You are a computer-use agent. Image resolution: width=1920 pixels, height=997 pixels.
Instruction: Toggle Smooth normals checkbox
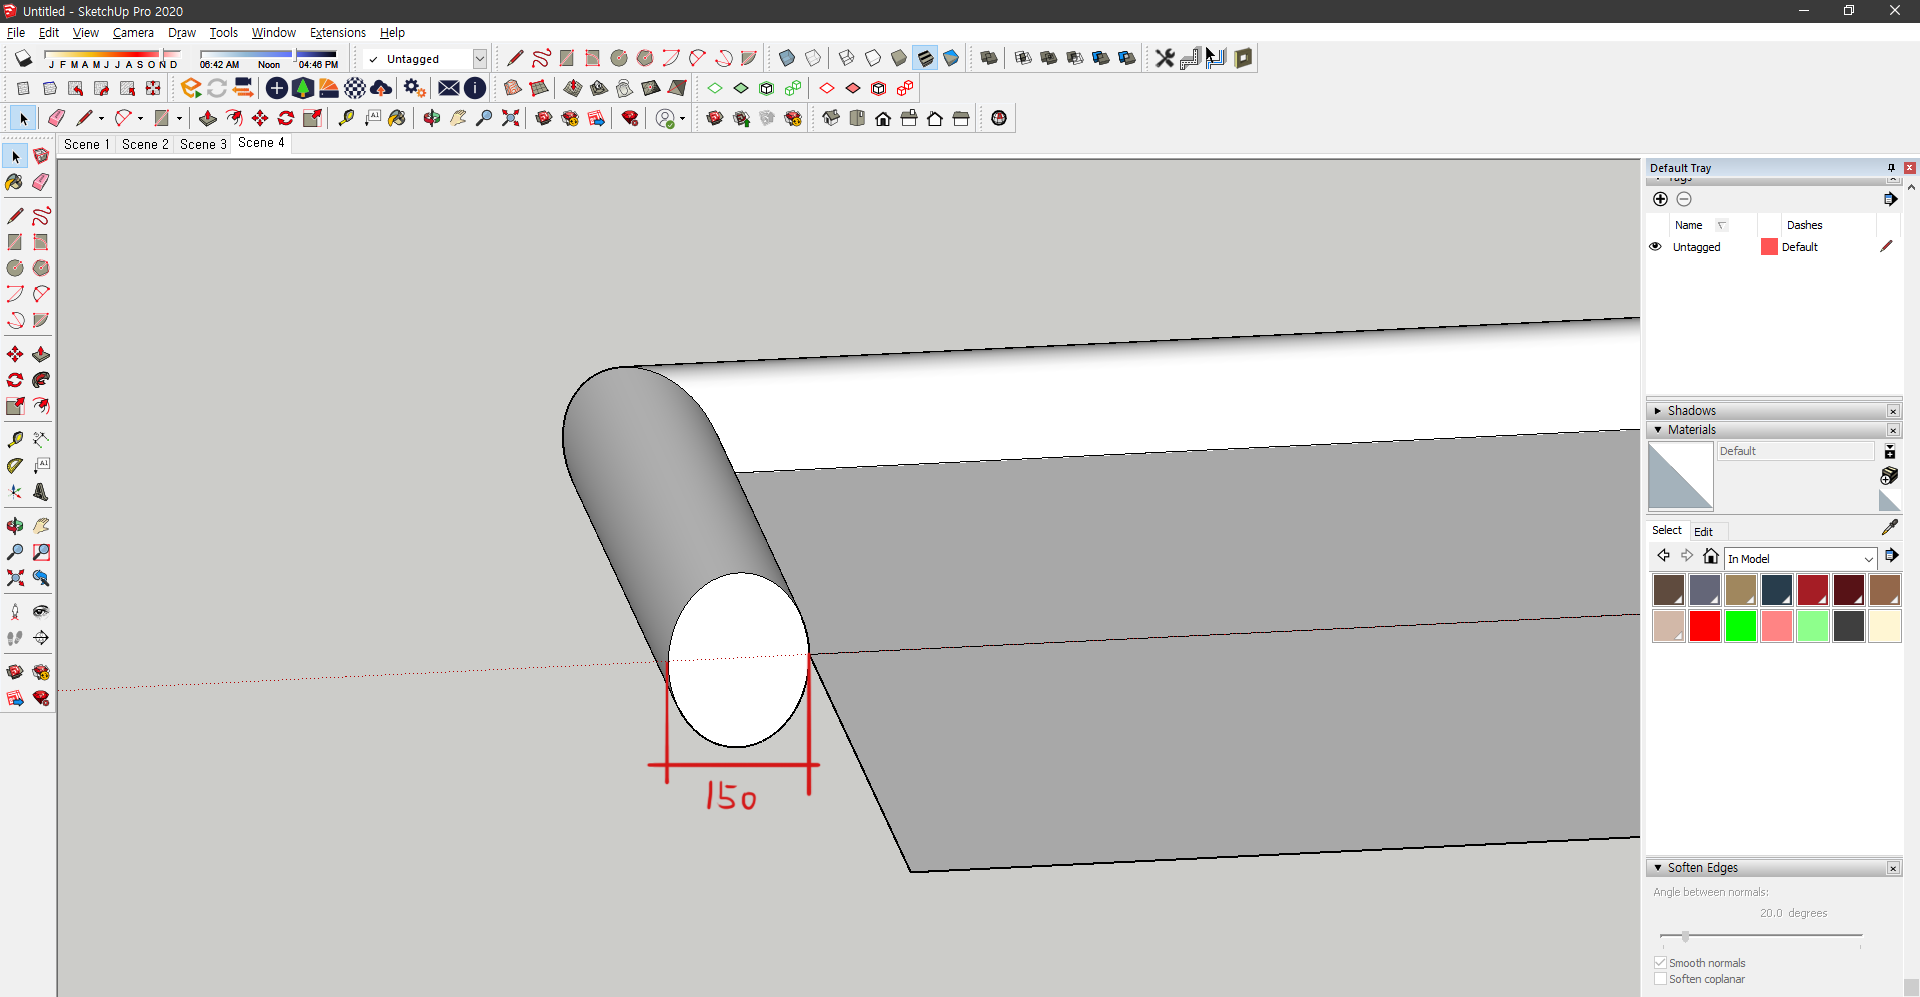pos(1660,963)
